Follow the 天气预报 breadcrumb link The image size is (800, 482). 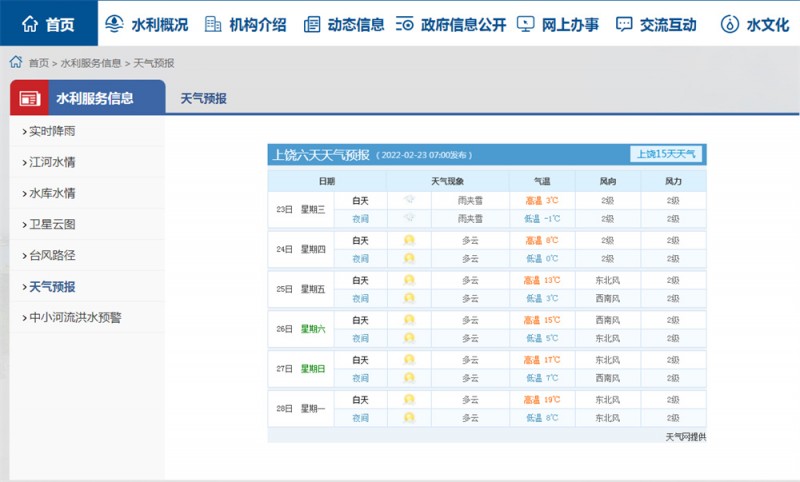coord(154,63)
